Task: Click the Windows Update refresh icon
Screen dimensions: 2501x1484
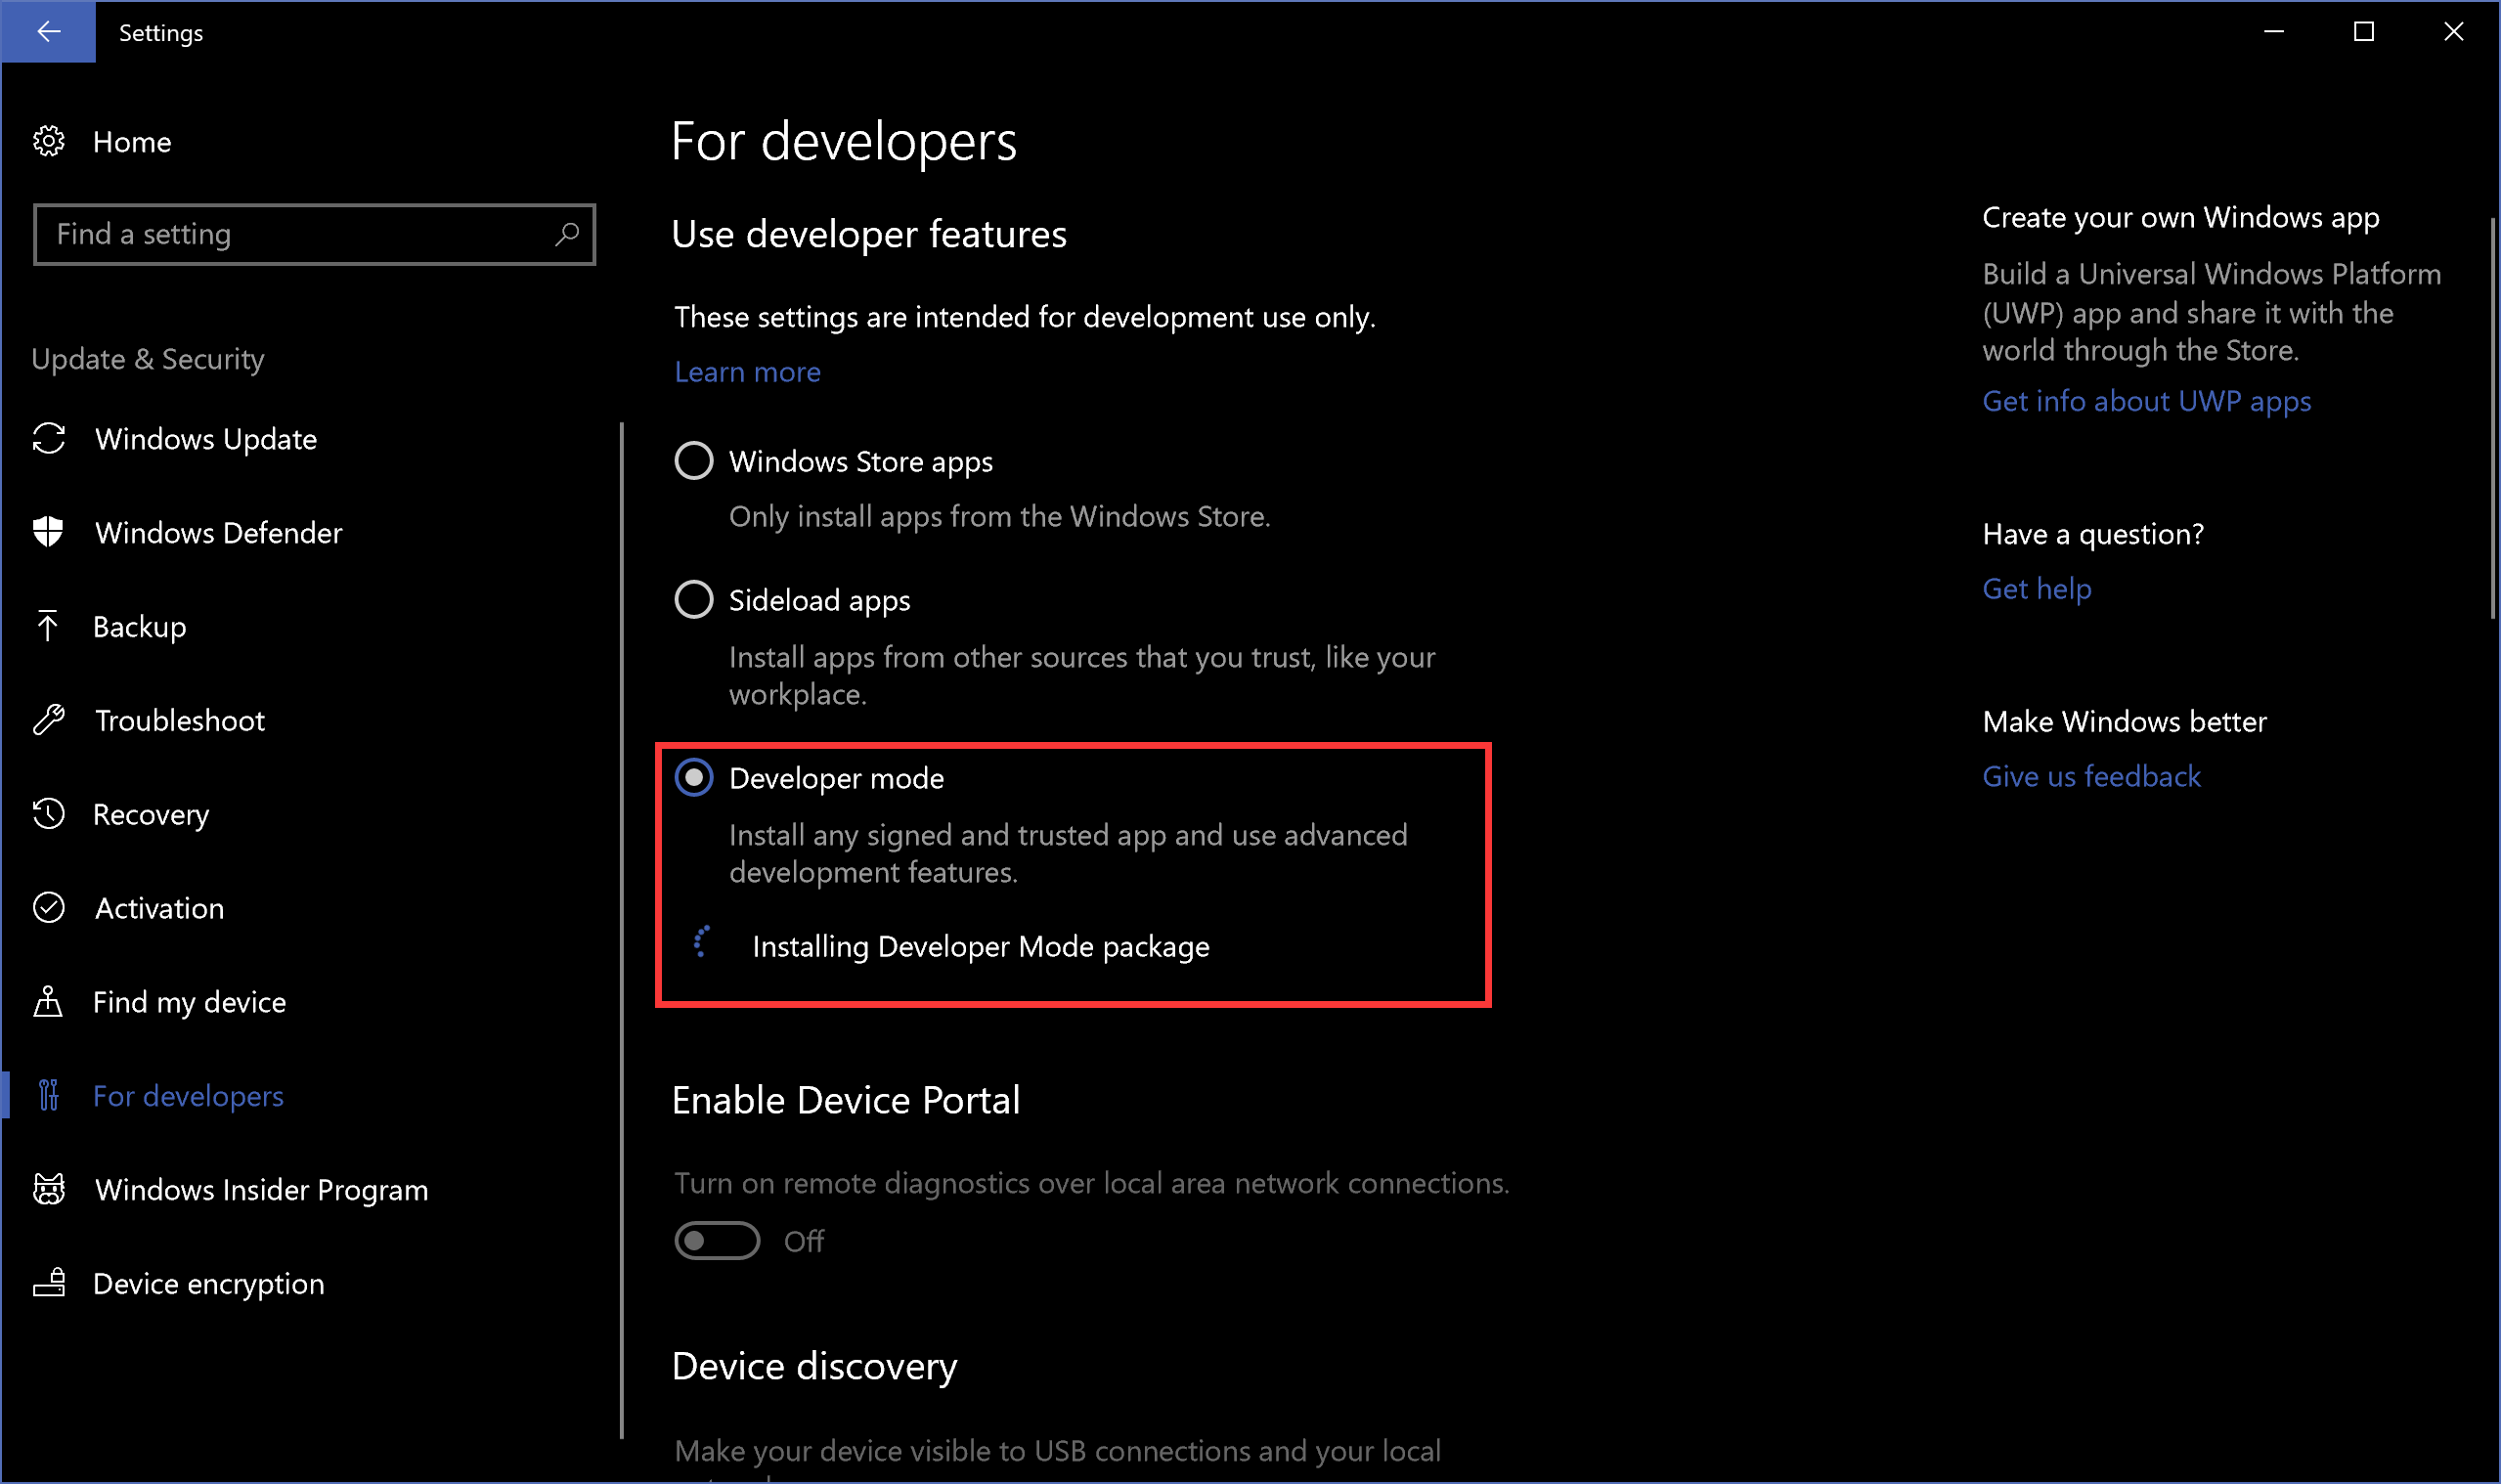Action: click(x=49, y=439)
